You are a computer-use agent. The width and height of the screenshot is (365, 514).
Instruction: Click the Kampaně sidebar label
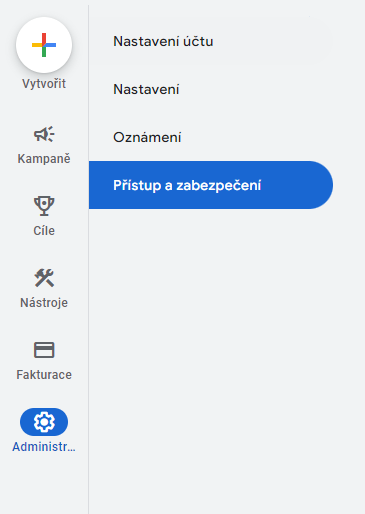click(x=44, y=159)
